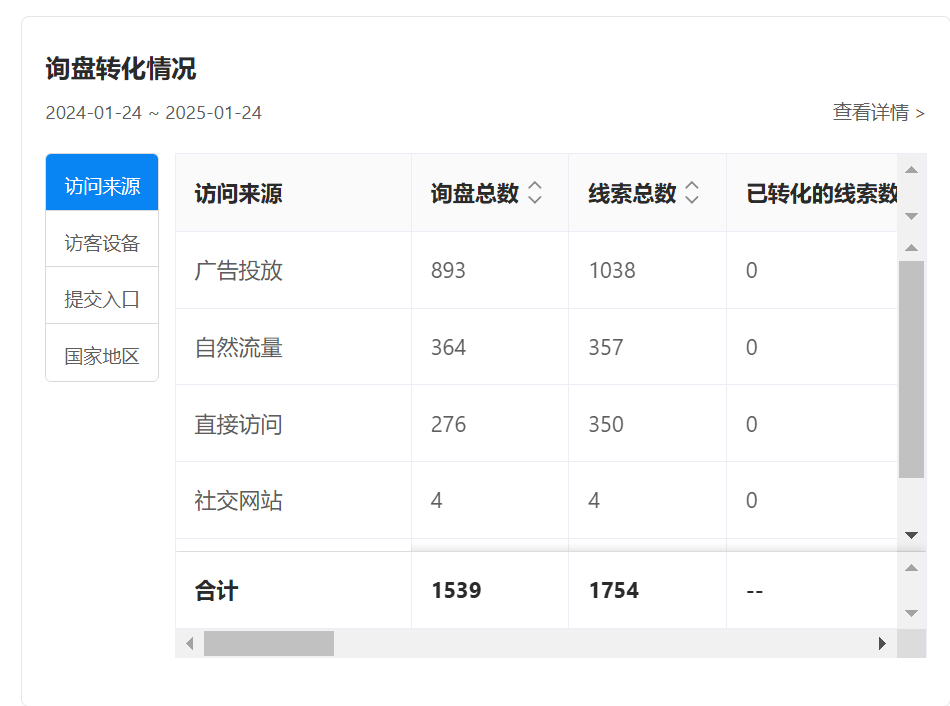Sort table by 线索总数 column arrows
The image size is (950, 706).
click(x=692, y=193)
